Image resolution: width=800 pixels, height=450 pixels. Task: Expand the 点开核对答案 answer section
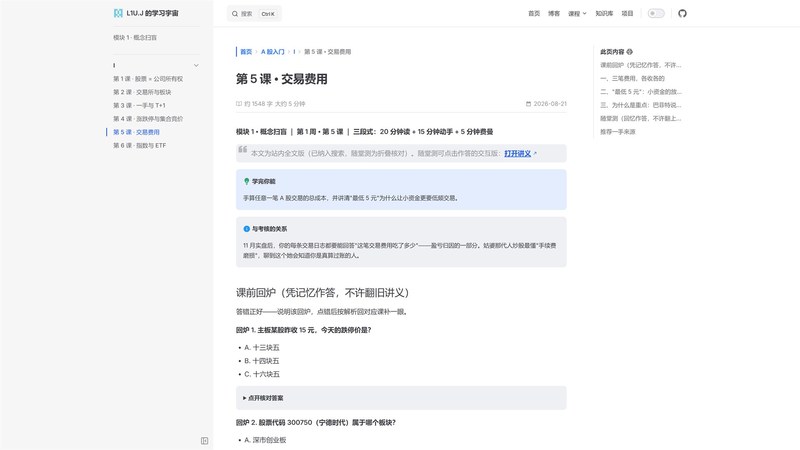[401, 398]
